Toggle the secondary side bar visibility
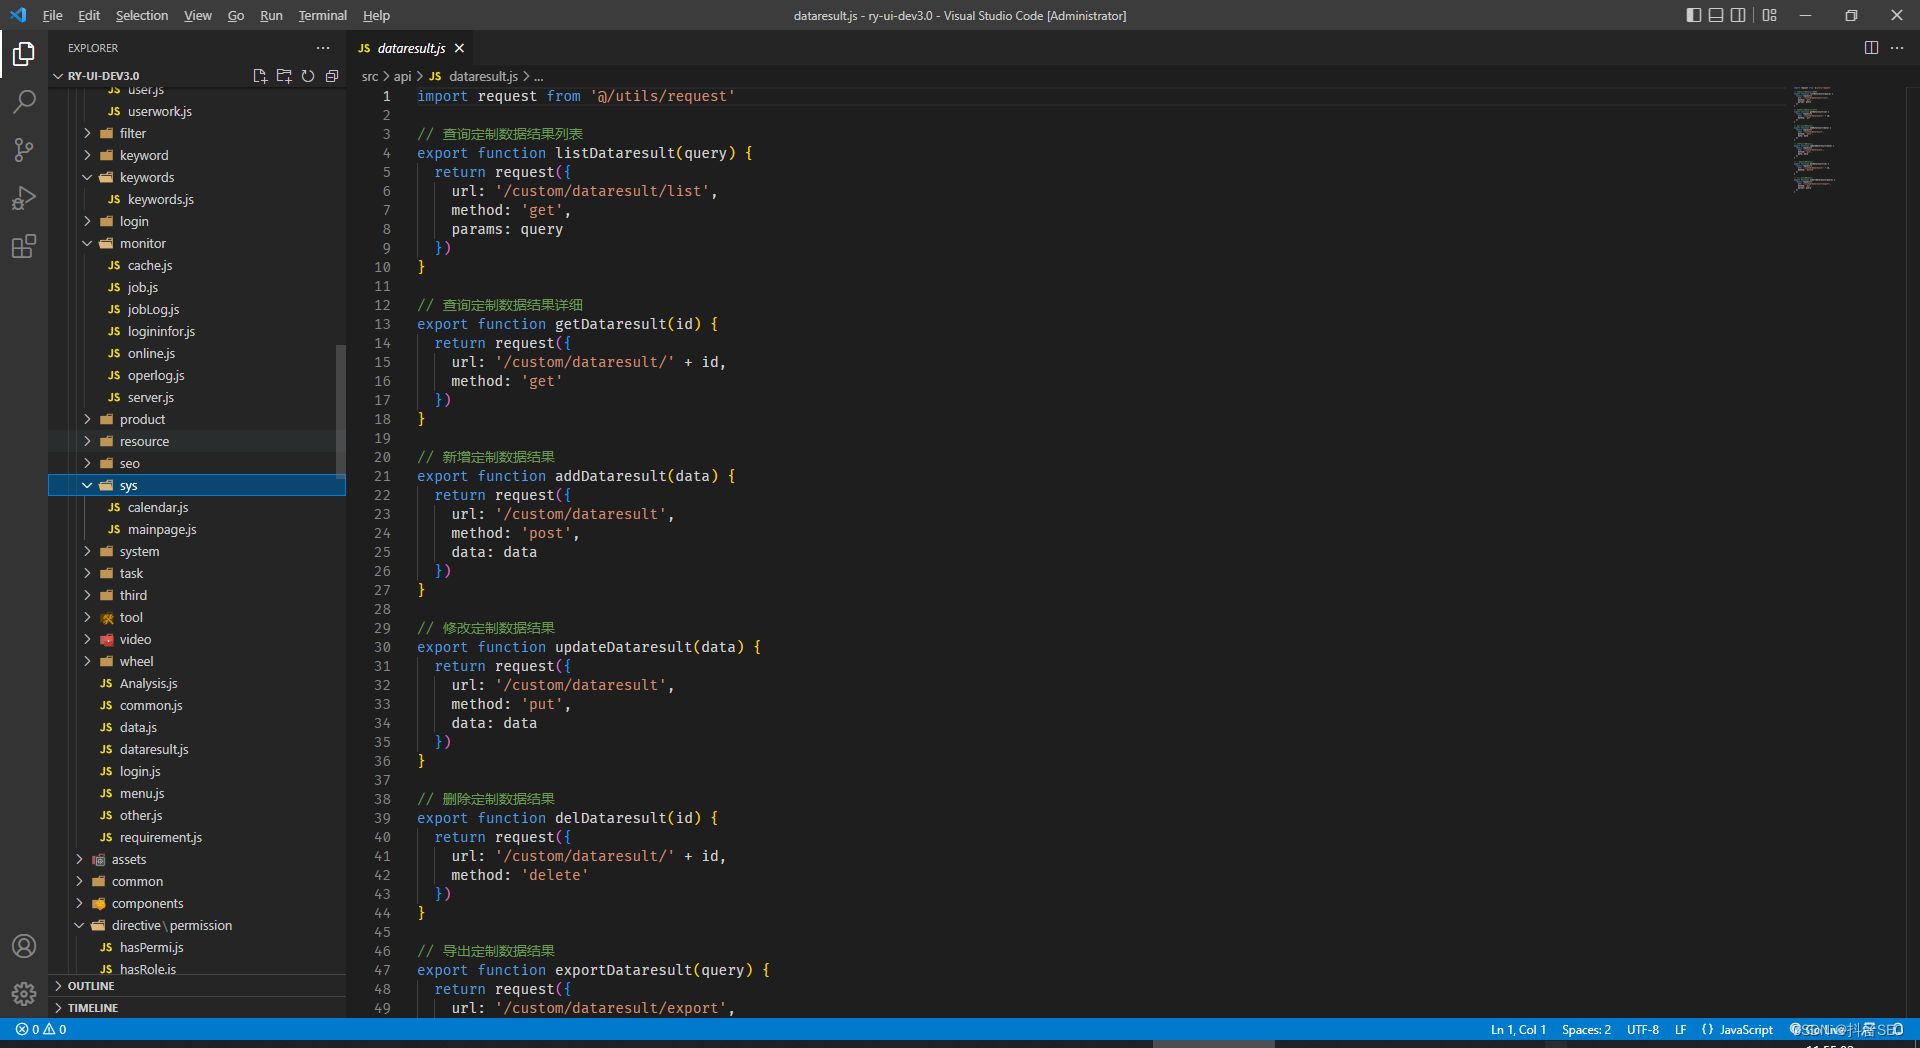This screenshot has height=1048, width=1920. point(1738,15)
